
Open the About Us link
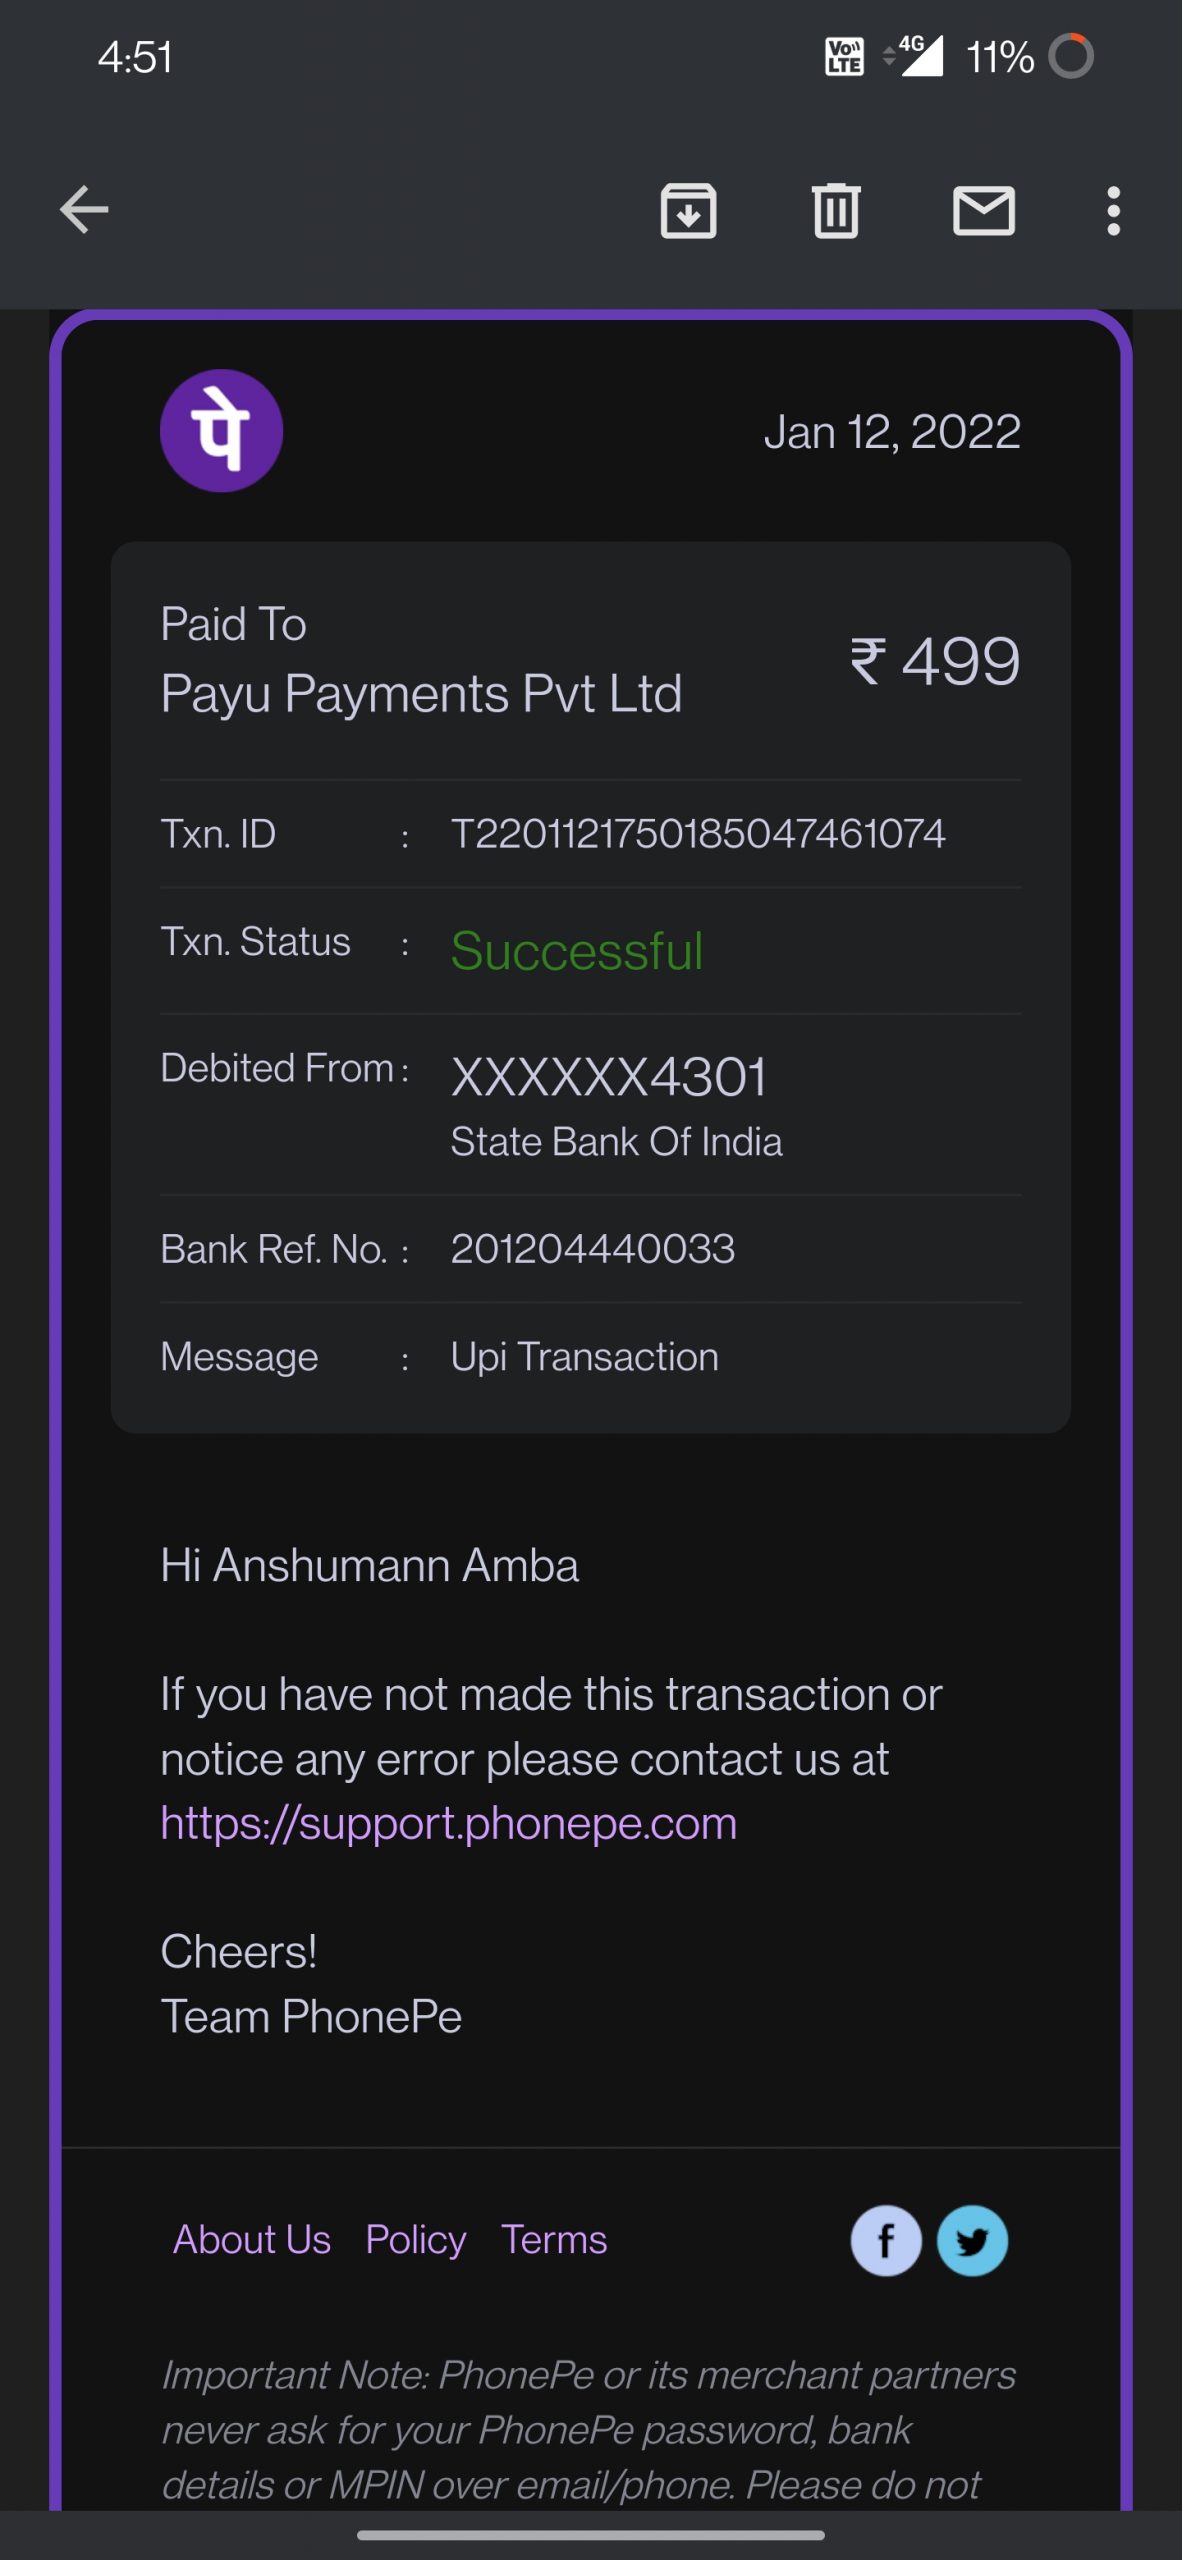(x=252, y=2240)
